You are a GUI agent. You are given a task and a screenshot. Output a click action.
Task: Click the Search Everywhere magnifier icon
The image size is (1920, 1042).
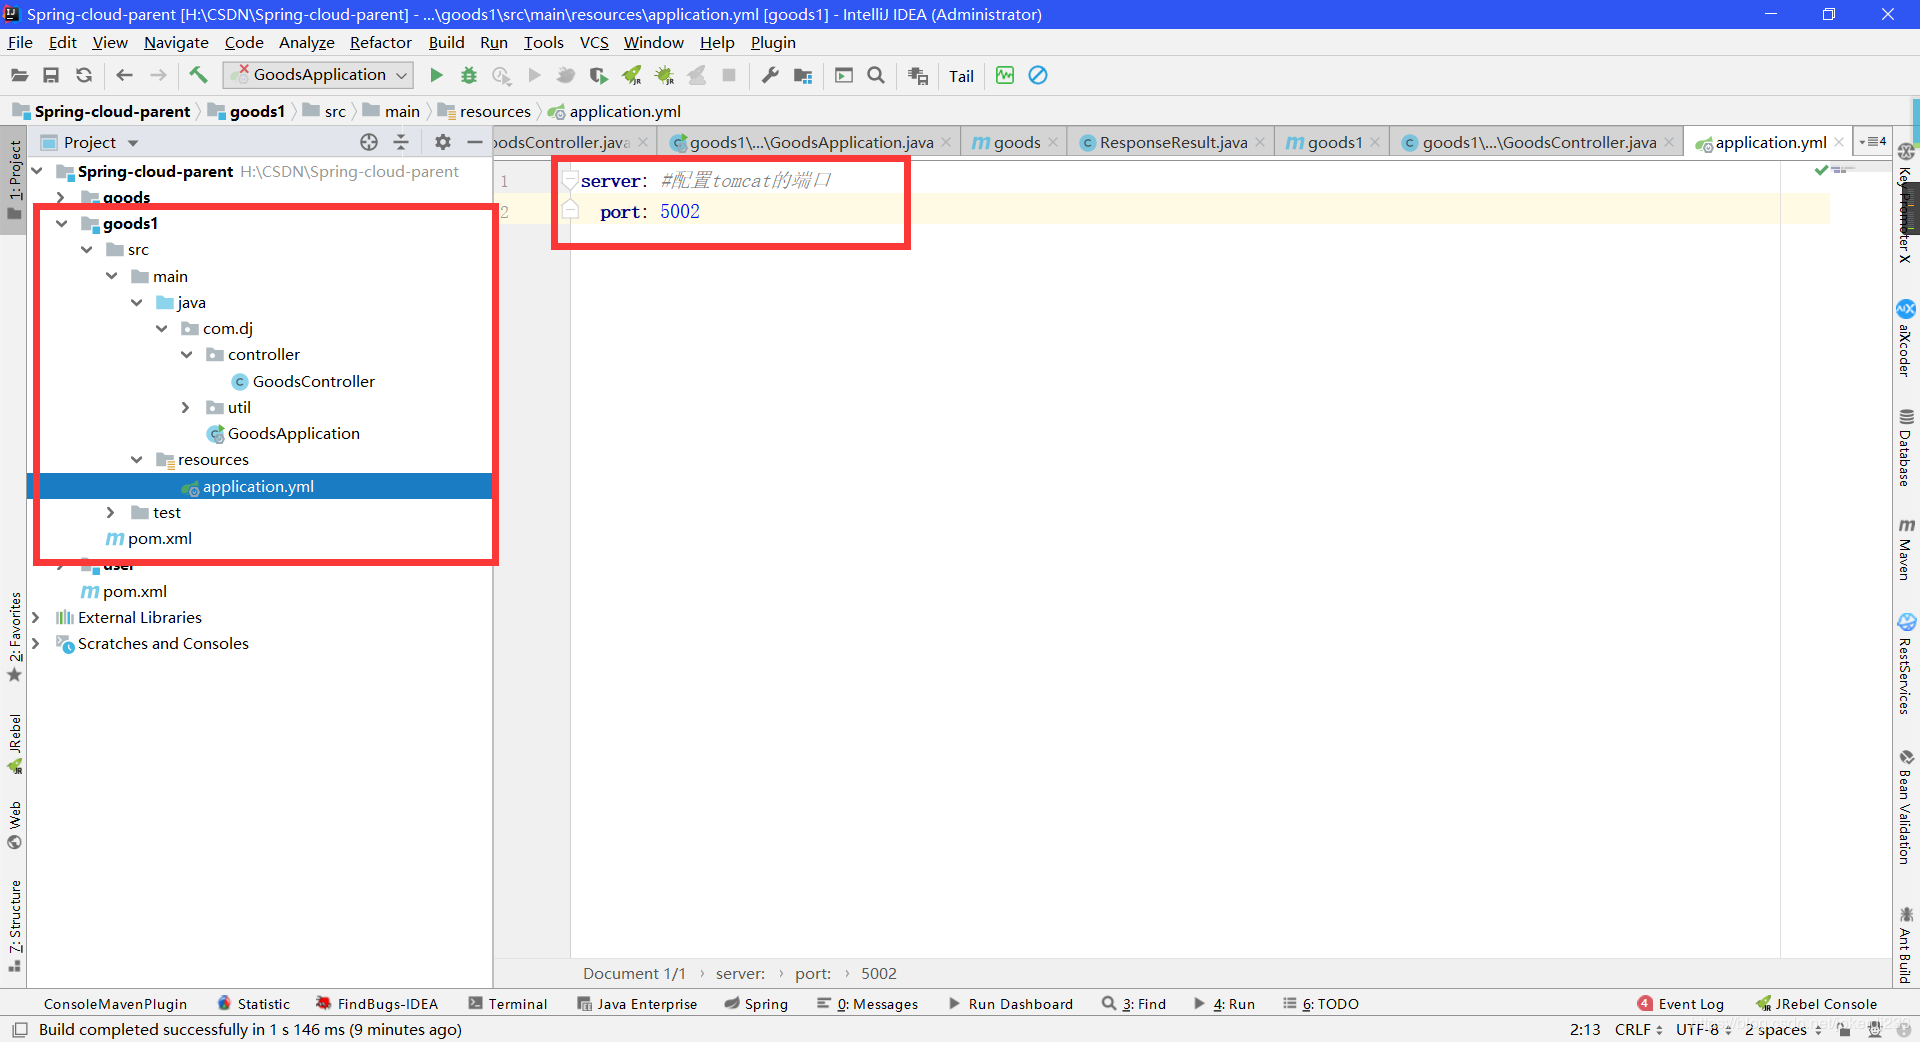876,75
